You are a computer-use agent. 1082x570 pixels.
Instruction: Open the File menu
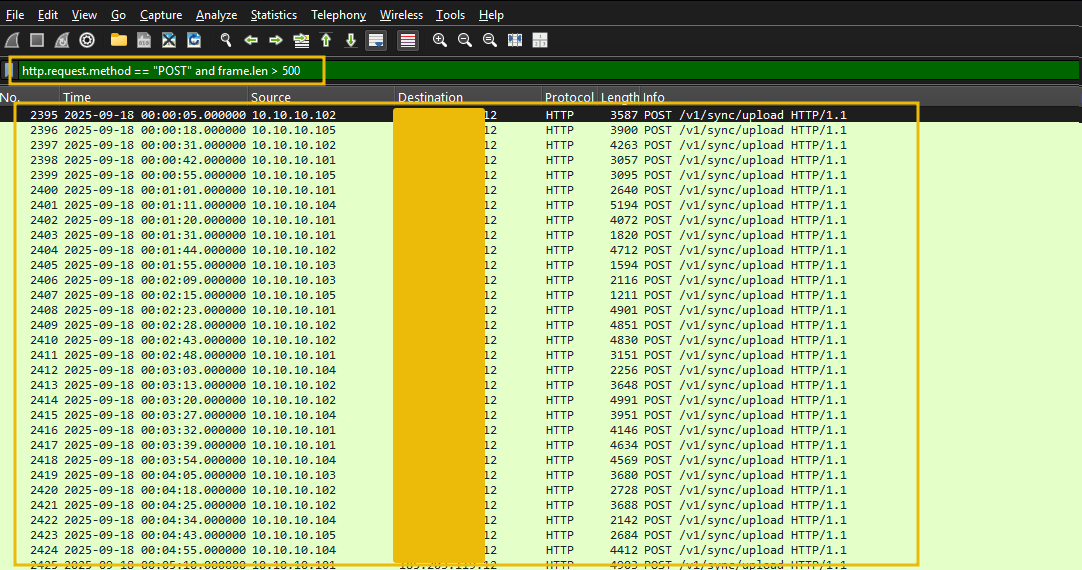15,14
